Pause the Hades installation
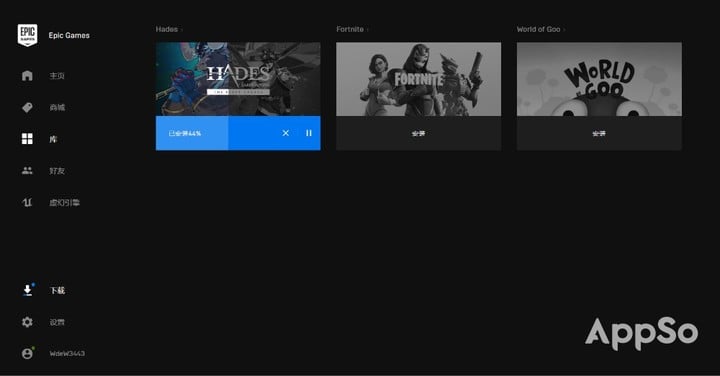The height and width of the screenshot is (376, 720). pos(309,133)
